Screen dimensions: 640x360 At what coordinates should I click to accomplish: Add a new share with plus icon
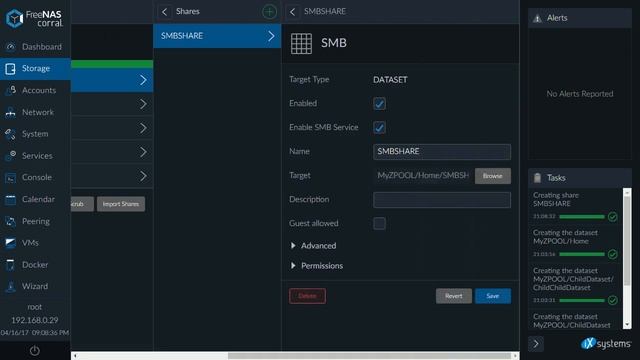269,12
